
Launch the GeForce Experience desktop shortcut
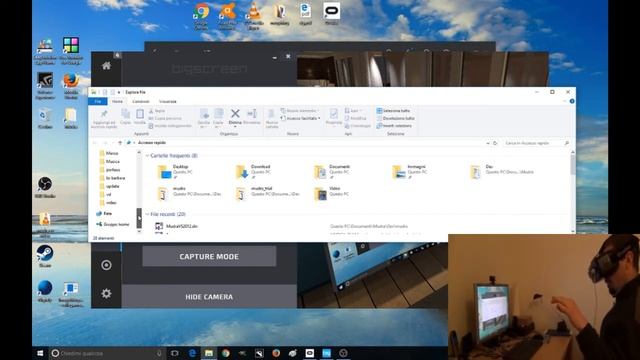[45, 85]
